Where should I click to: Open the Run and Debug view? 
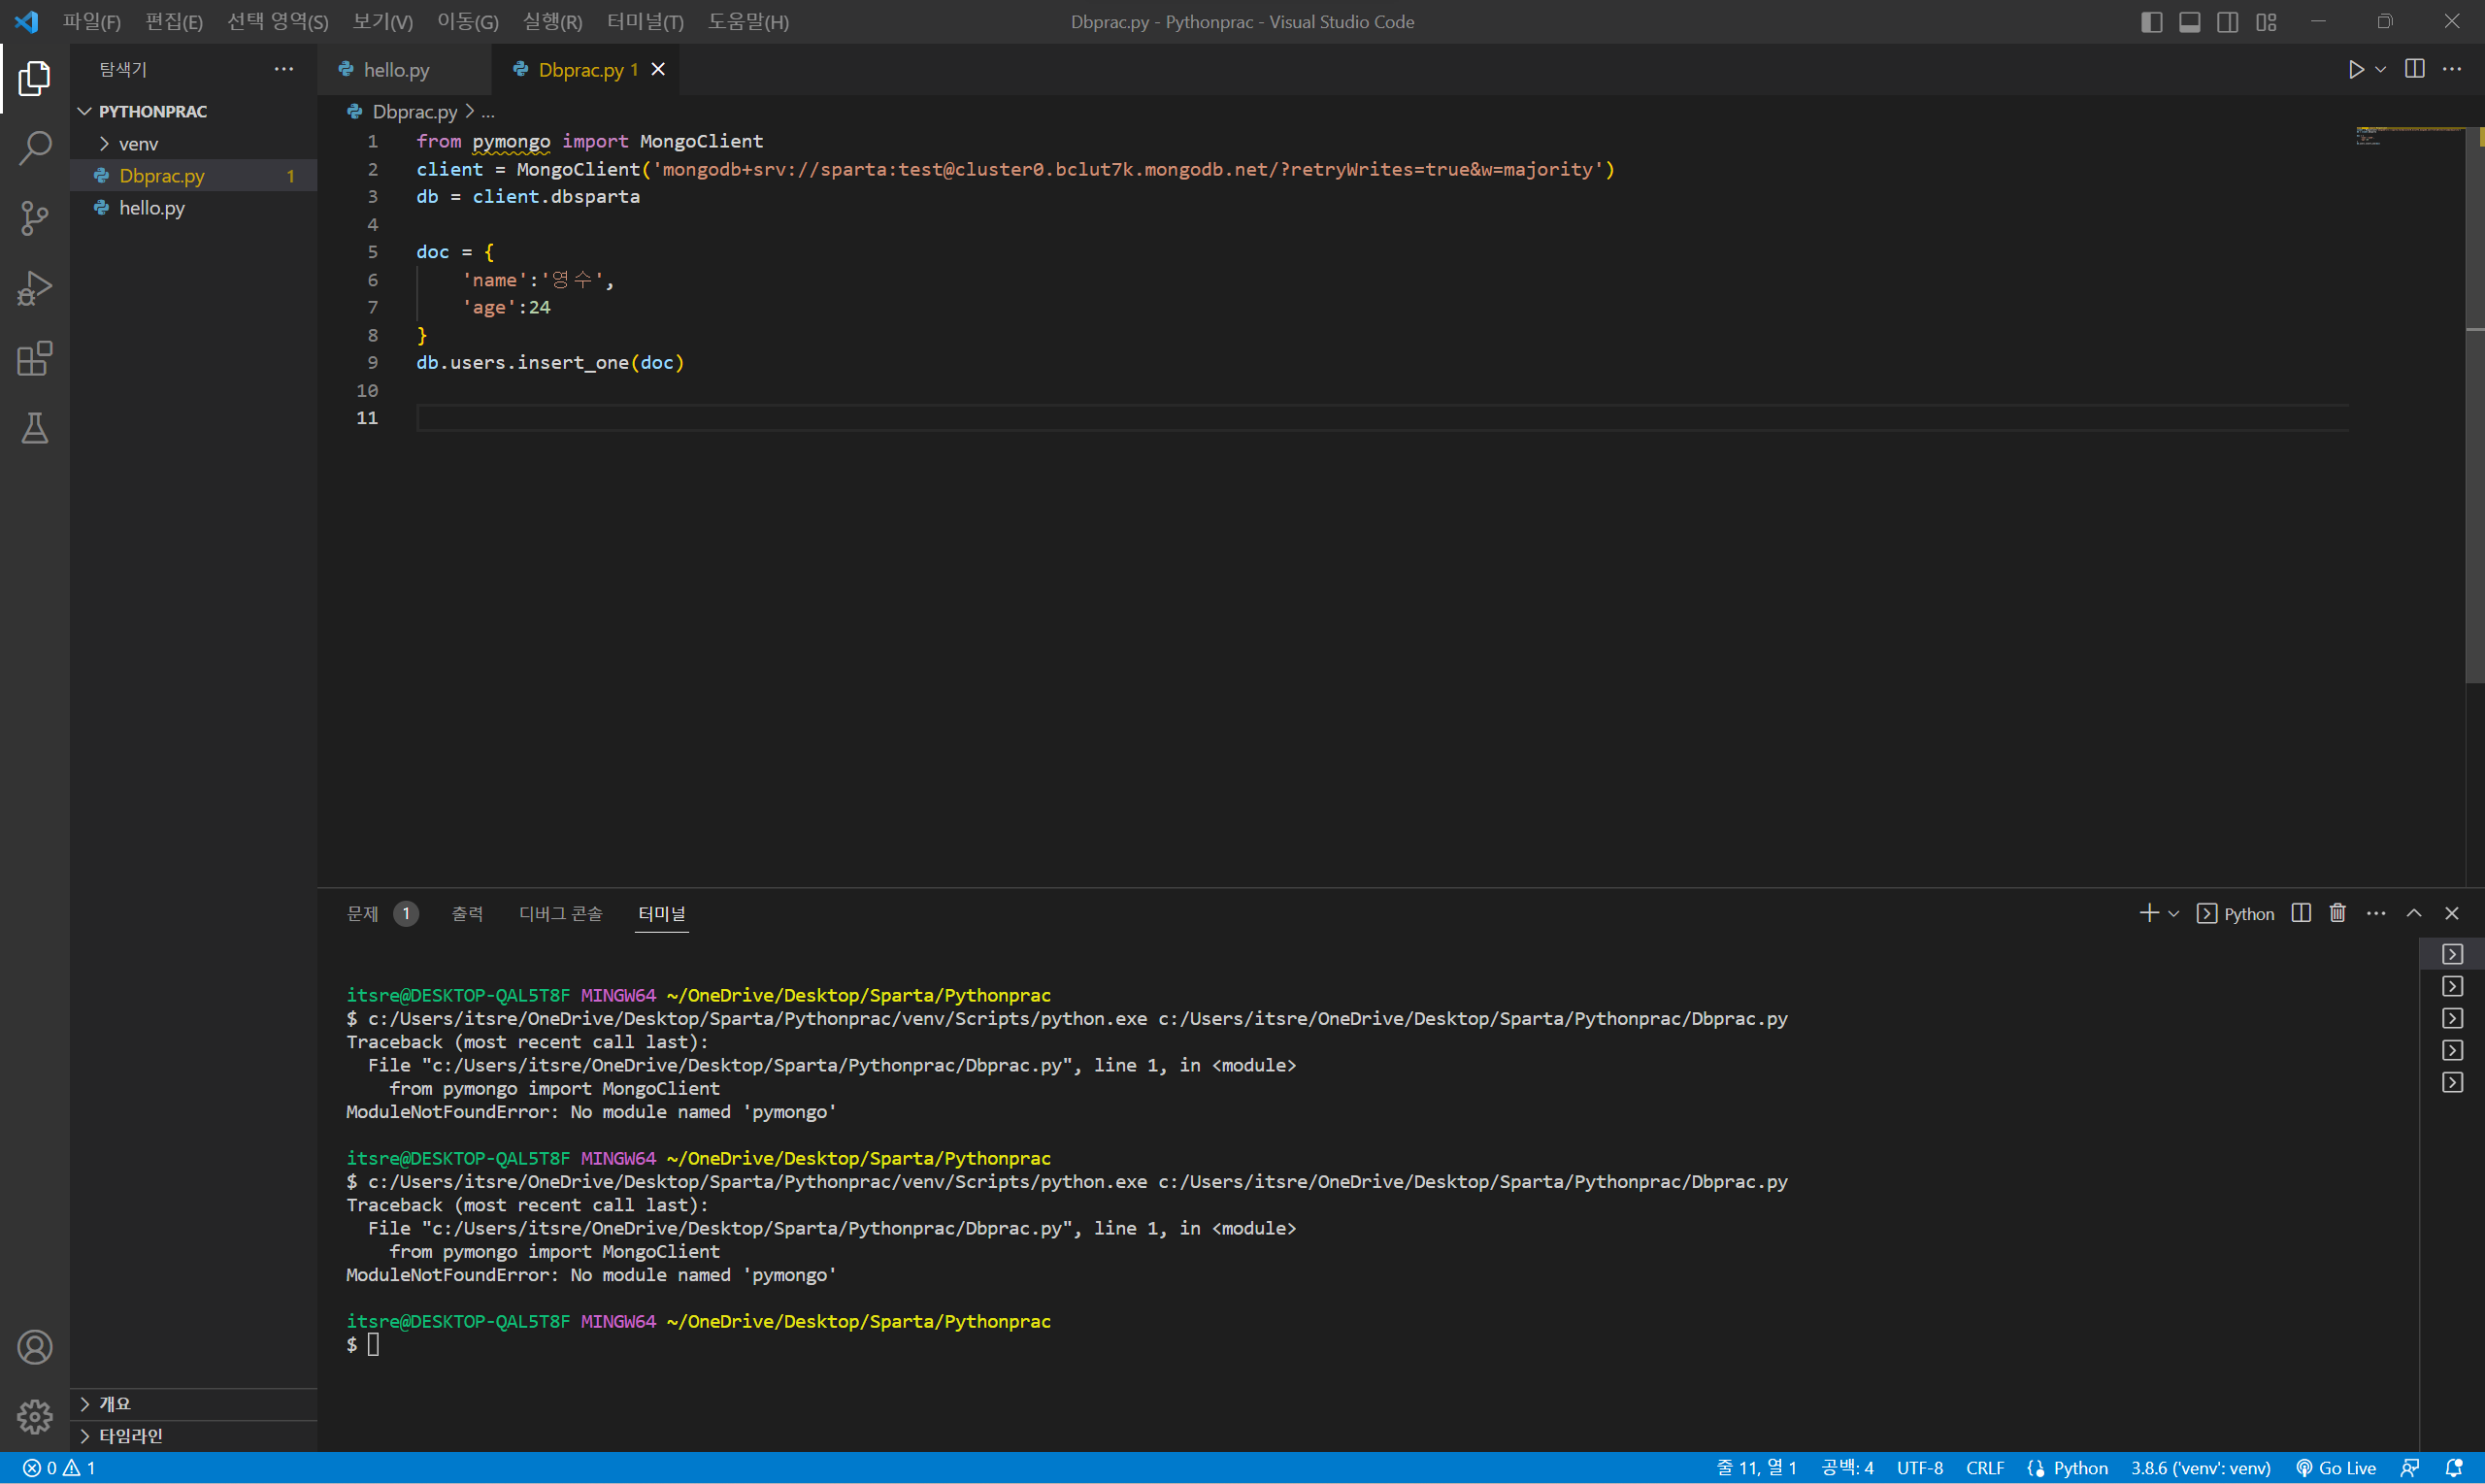click(34, 288)
